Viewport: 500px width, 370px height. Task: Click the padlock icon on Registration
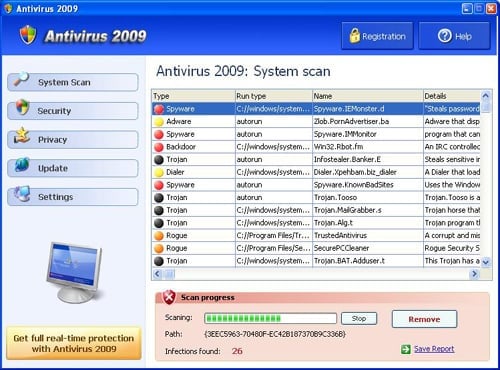(x=354, y=36)
